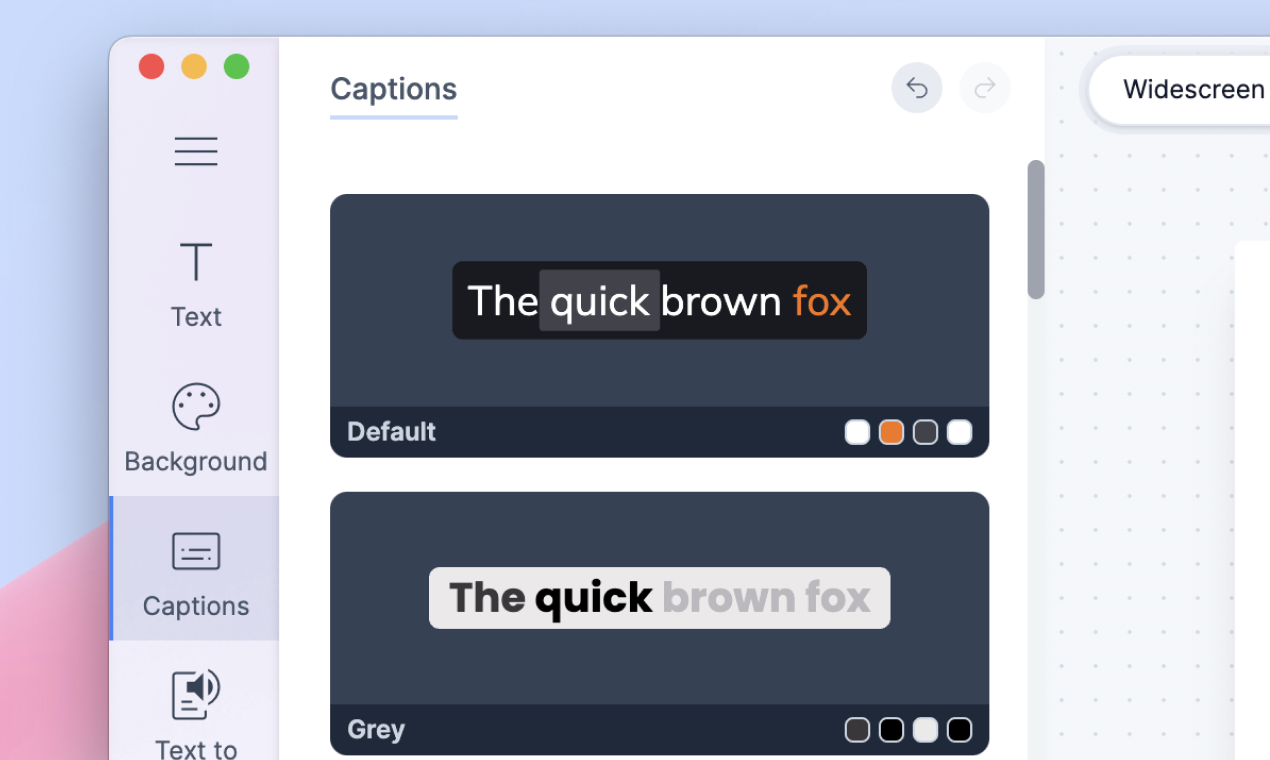This screenshot has width=1270, height=760.
Task: Switch to the Captions tab heading
Action: [x=394, y=89]
